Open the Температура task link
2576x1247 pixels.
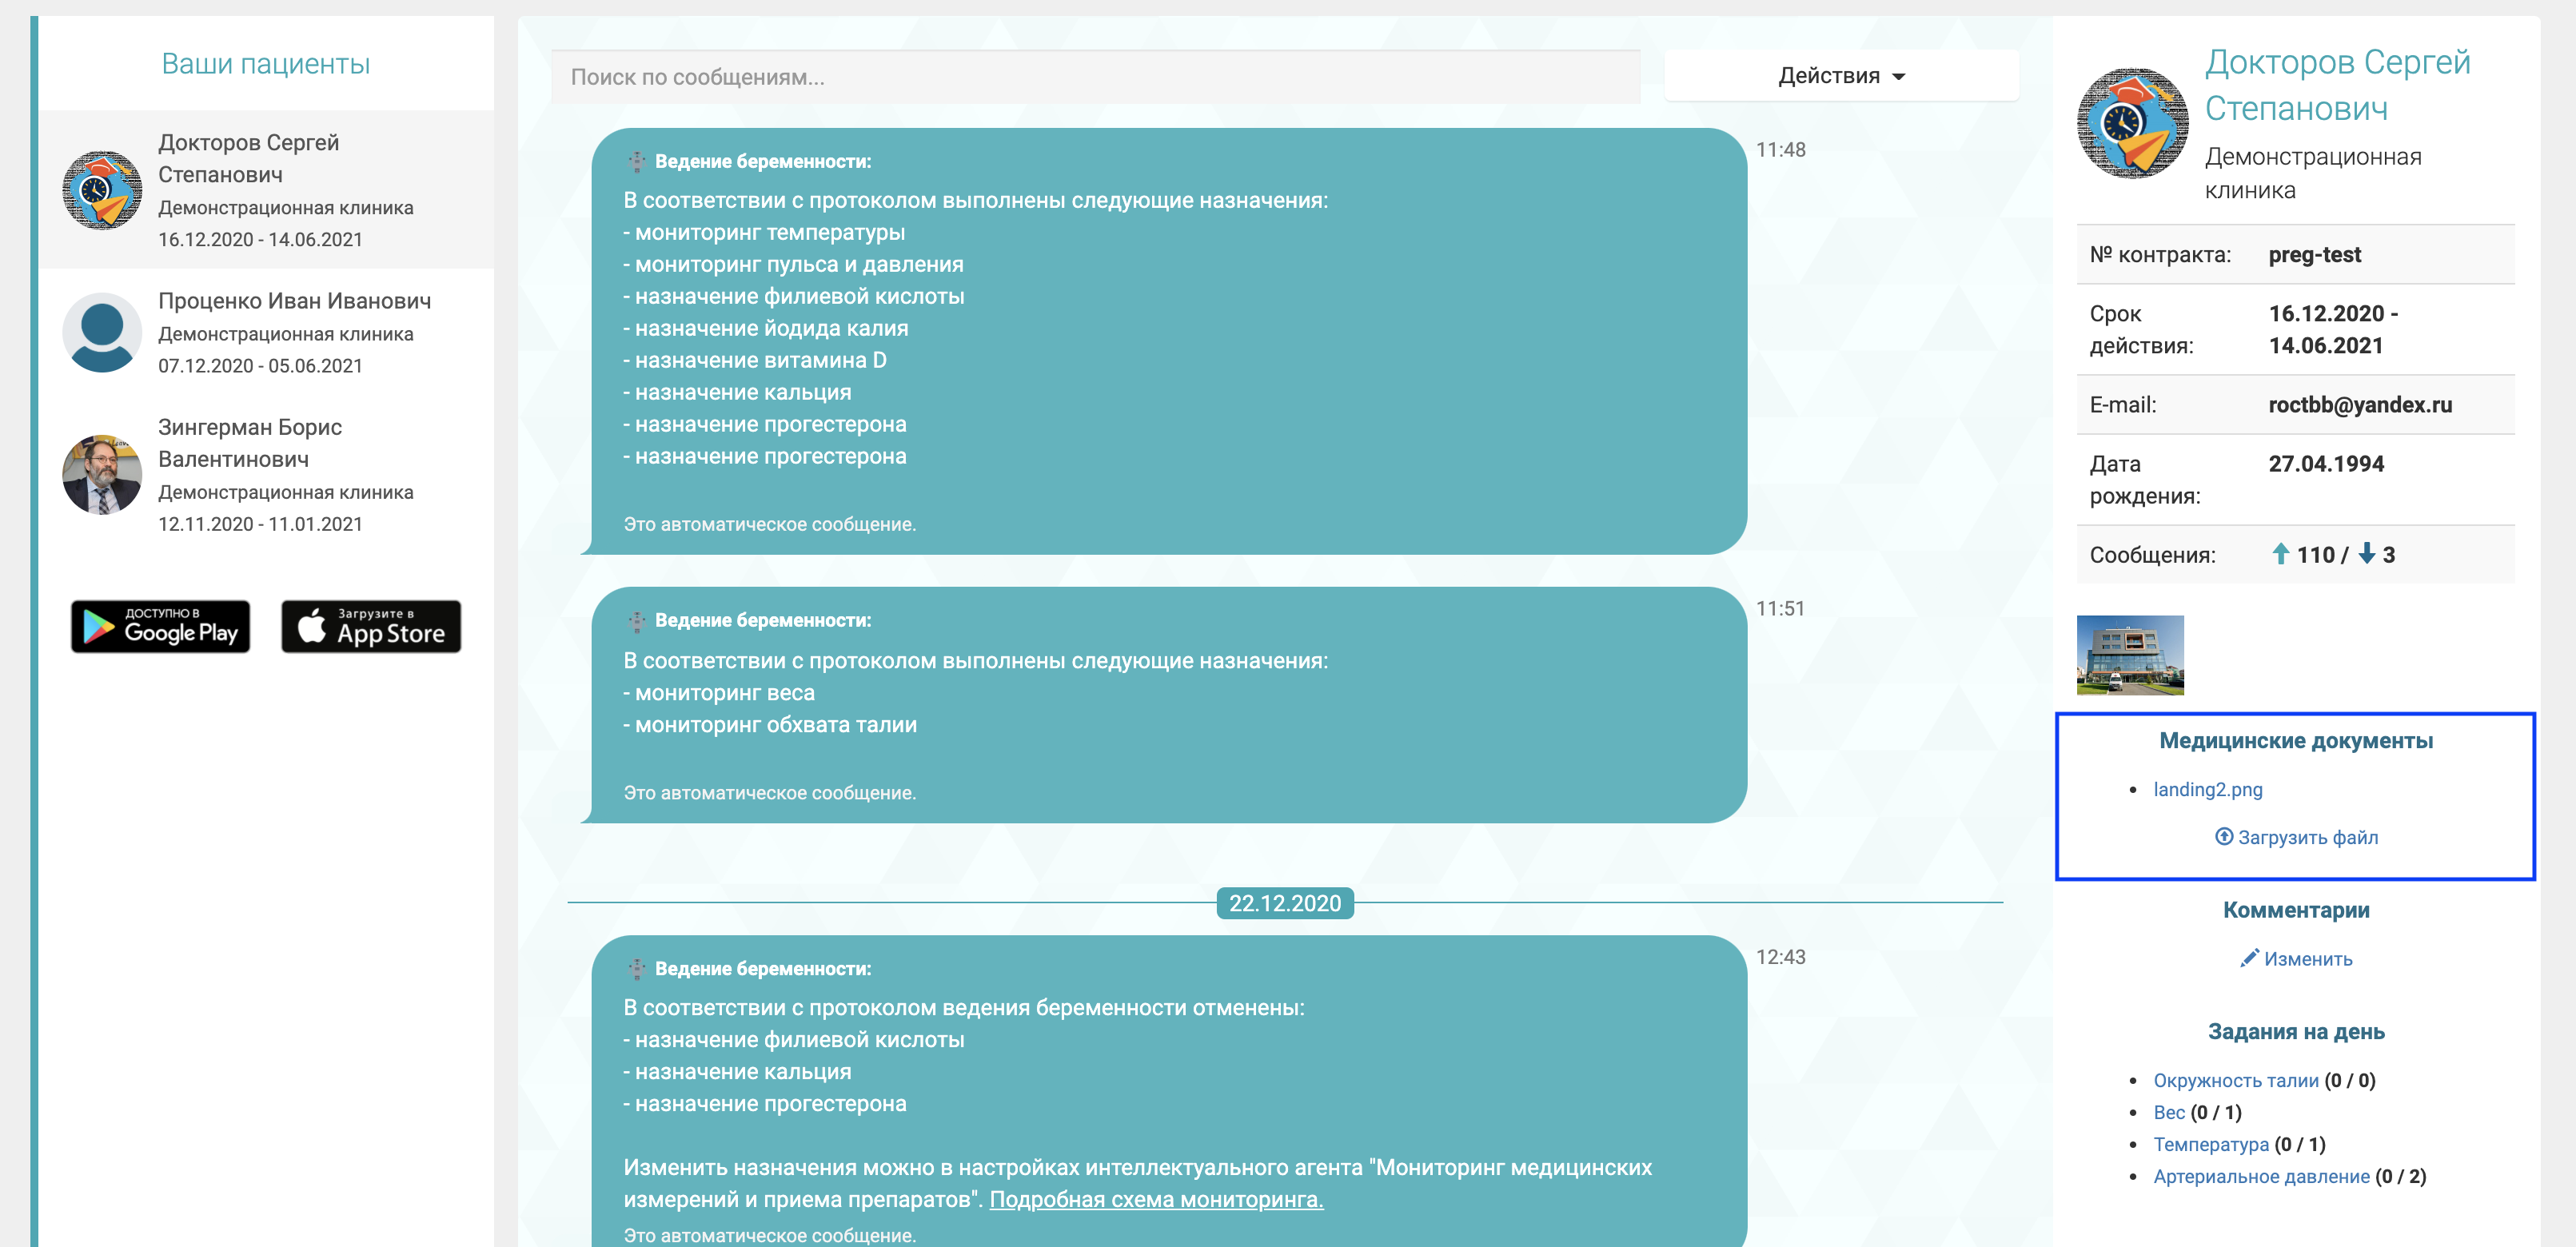[2210, 1144]
